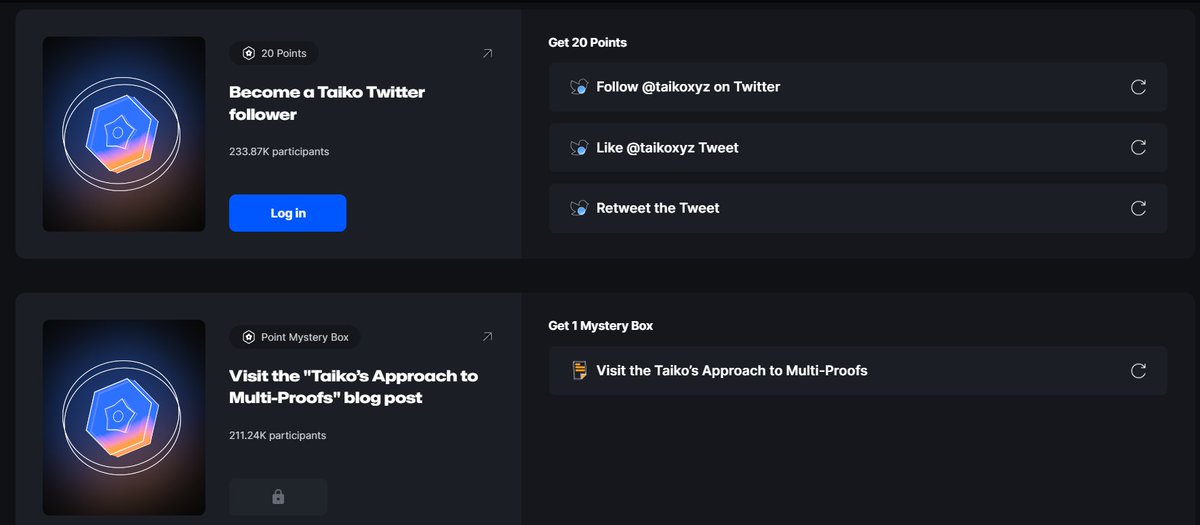The height and width of the screenshot is (525, 1200).
Task: Open the Multi-Proofs quest external link arrow
Action: 487,337
